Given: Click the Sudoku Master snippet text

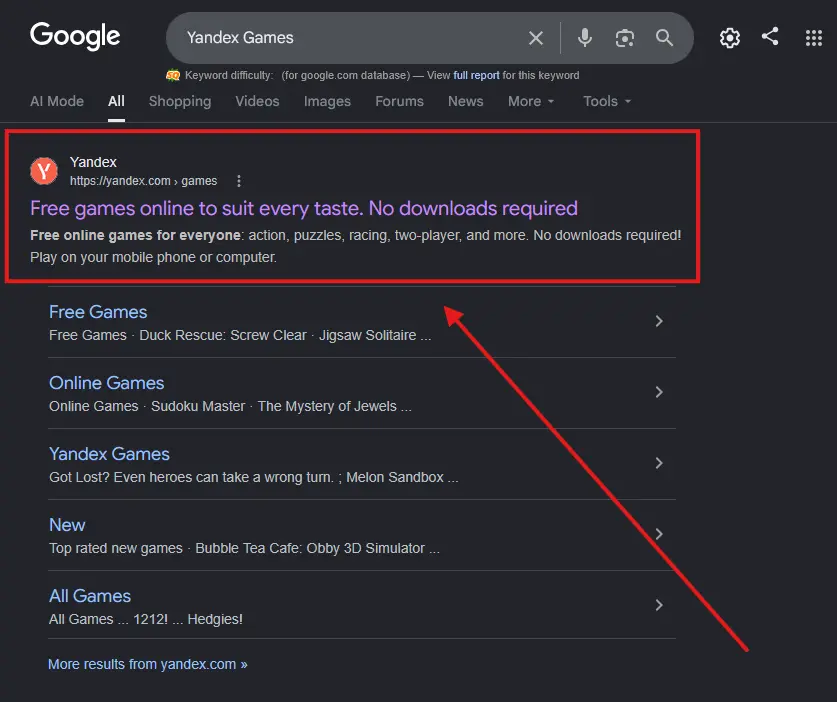Looking at the screenshot, I should click(x=198, y=406).
